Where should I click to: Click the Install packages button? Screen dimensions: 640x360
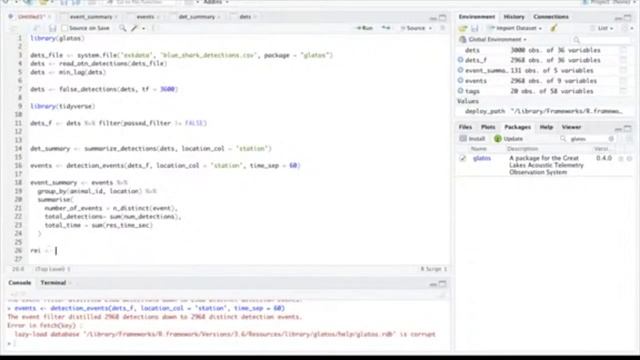[x=472, y=139]
